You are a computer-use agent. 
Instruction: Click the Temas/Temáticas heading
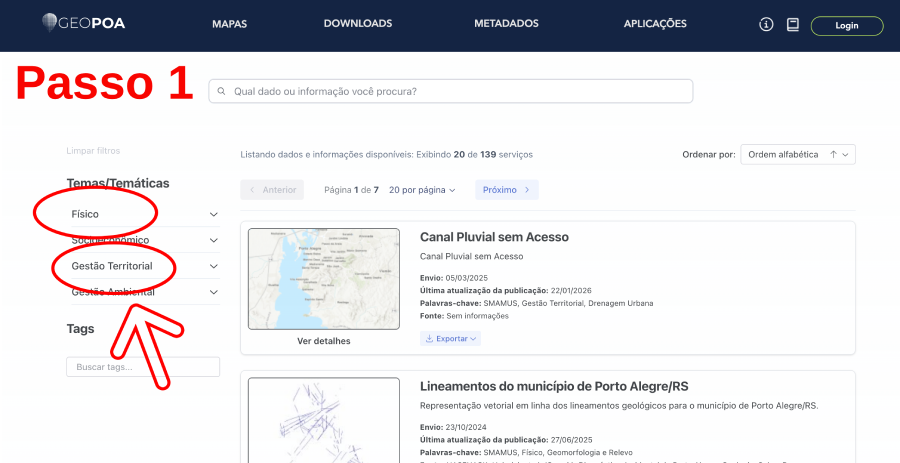pos(118,183)
